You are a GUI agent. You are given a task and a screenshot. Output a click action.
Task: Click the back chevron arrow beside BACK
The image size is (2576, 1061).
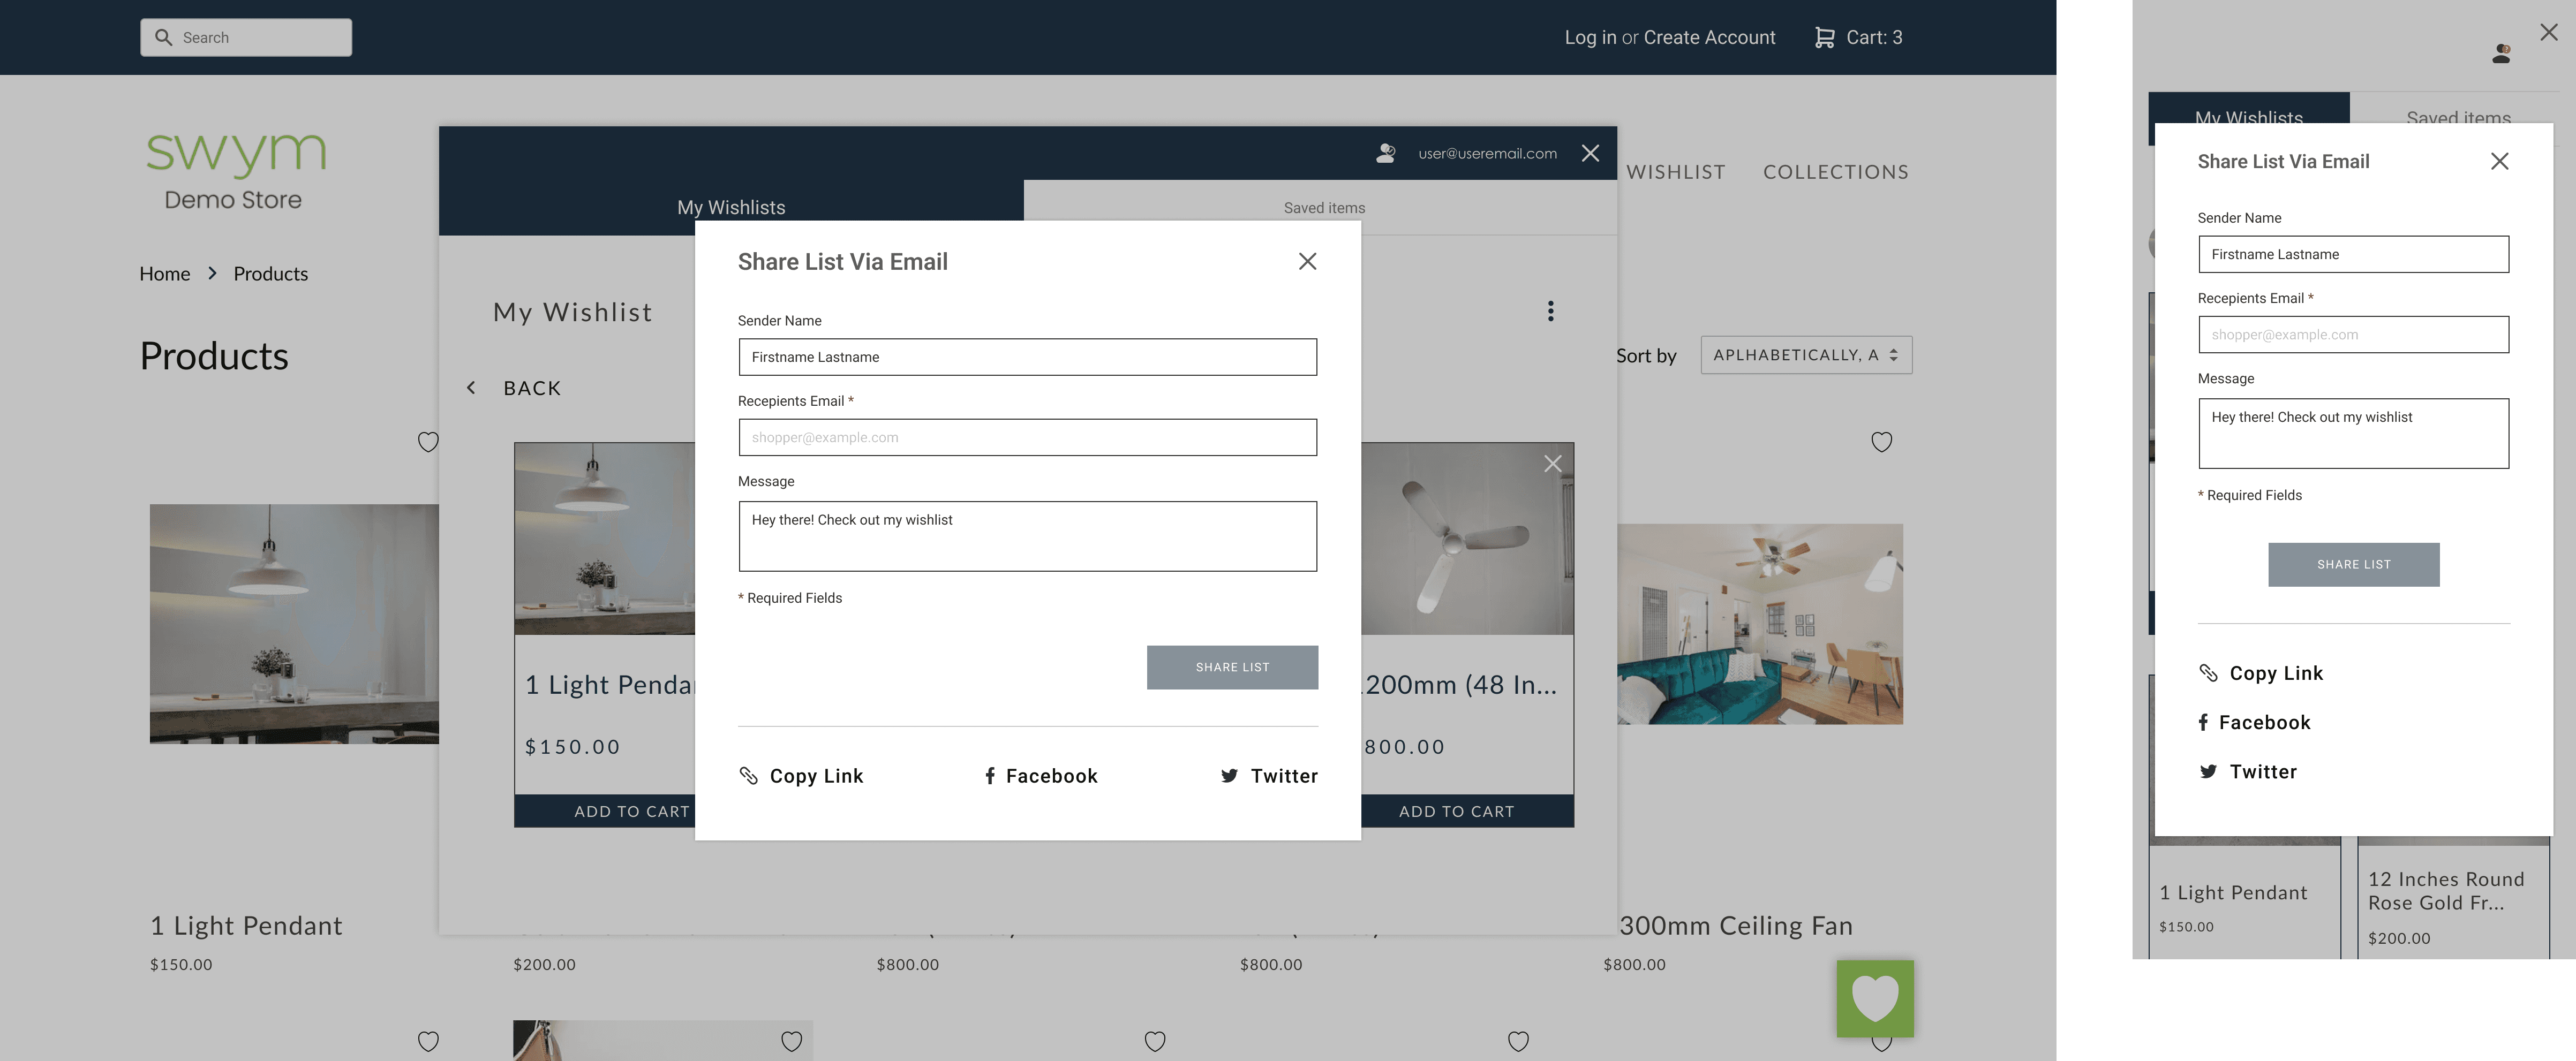[471, 388]
